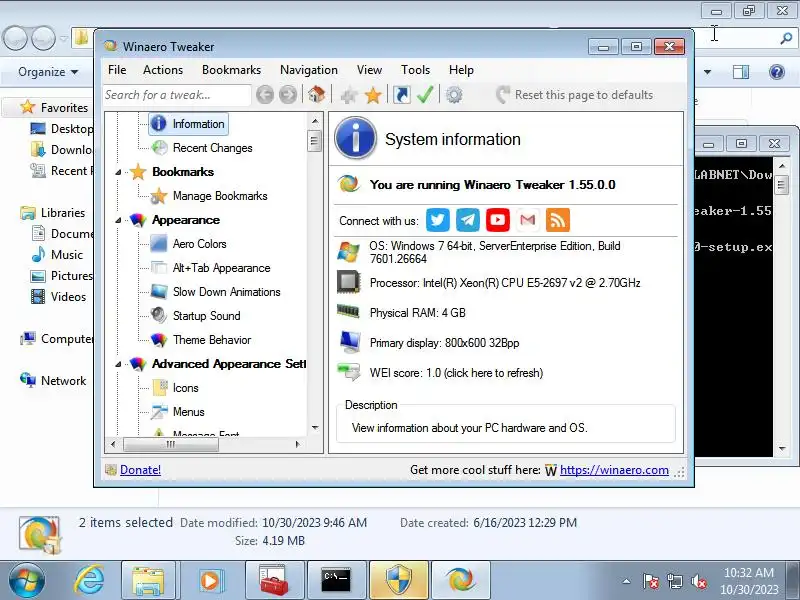Go to the Home page icon
800x600 pixels.
[x=316, y=94]
